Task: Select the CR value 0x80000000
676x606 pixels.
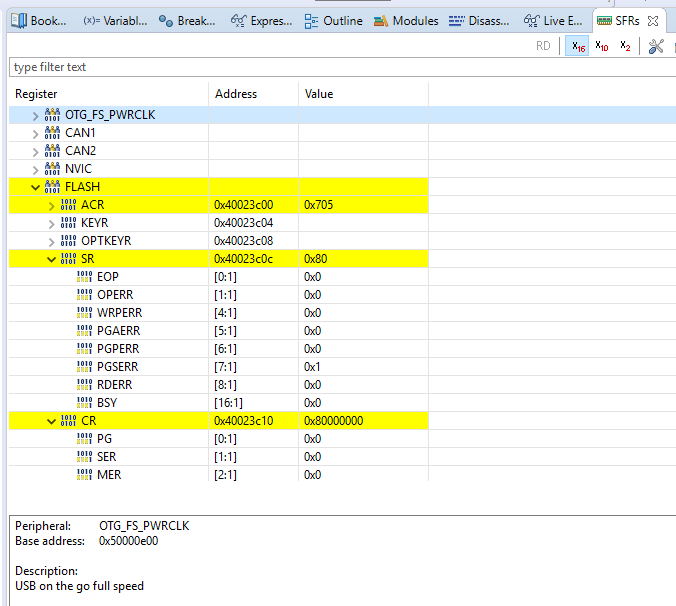Action: pyautogui.click(x=334, y=421)
